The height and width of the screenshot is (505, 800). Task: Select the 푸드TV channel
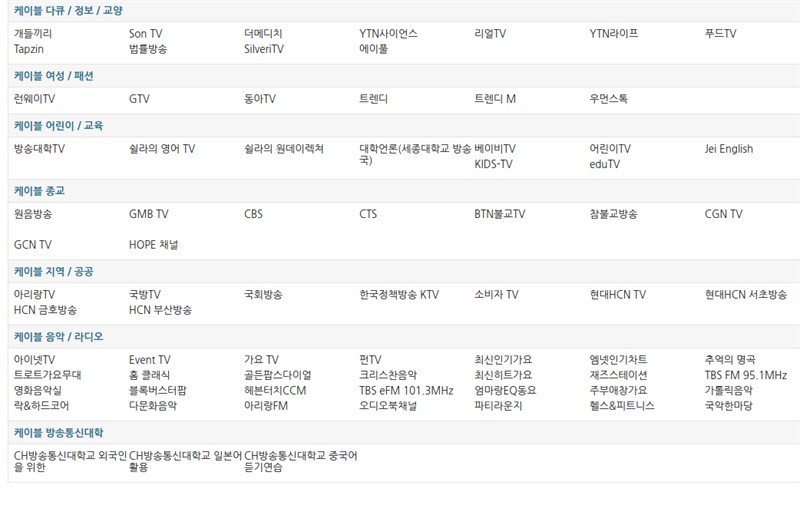click(720, 34)
